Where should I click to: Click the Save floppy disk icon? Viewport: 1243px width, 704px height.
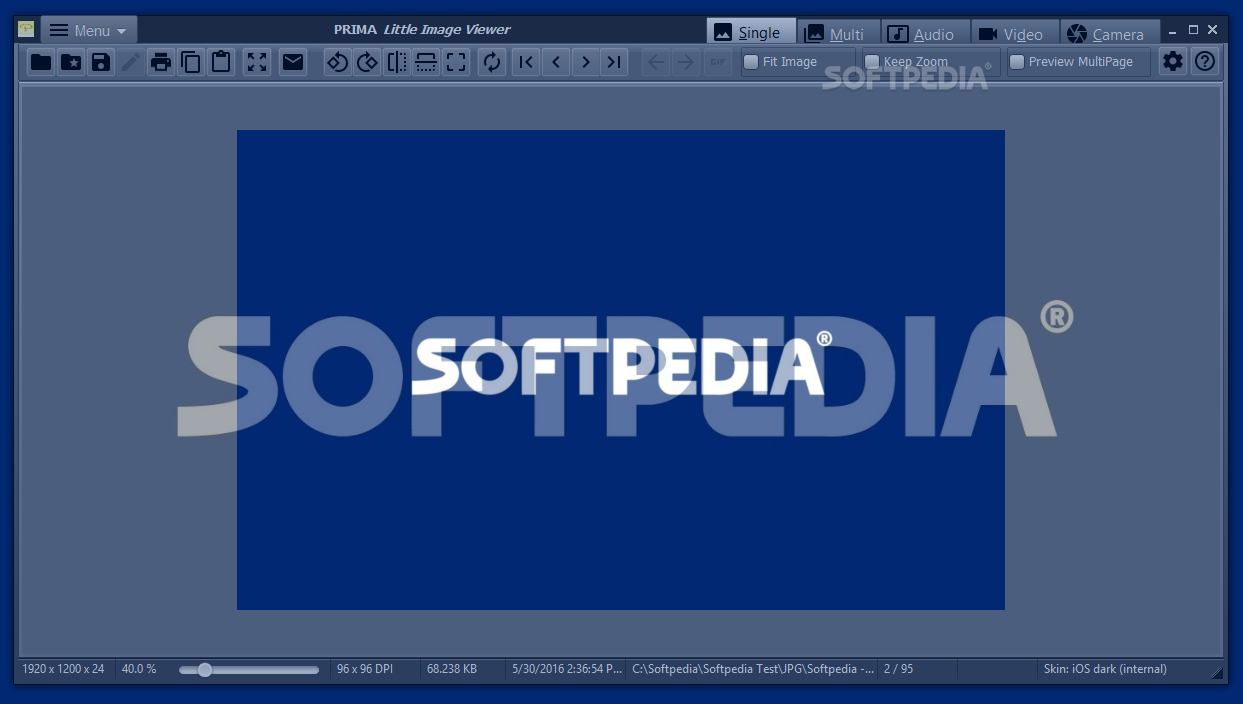coord(100,63)
